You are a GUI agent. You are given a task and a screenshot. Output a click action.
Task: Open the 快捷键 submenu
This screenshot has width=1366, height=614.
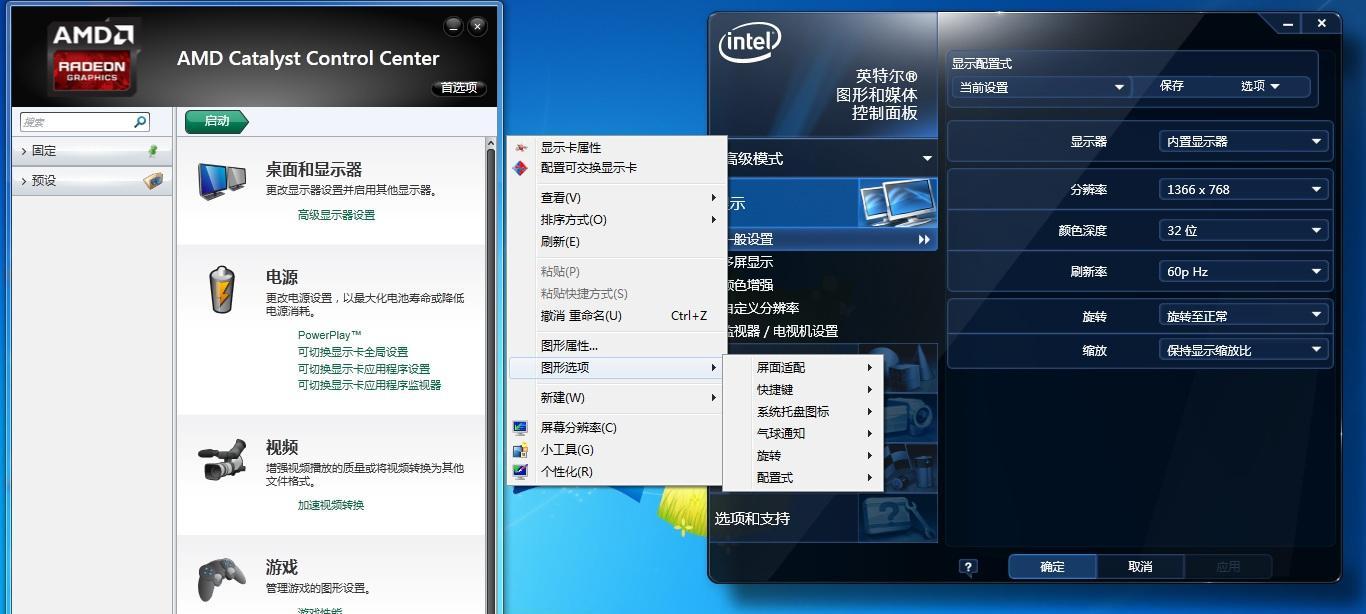click(x=803, y=390)
